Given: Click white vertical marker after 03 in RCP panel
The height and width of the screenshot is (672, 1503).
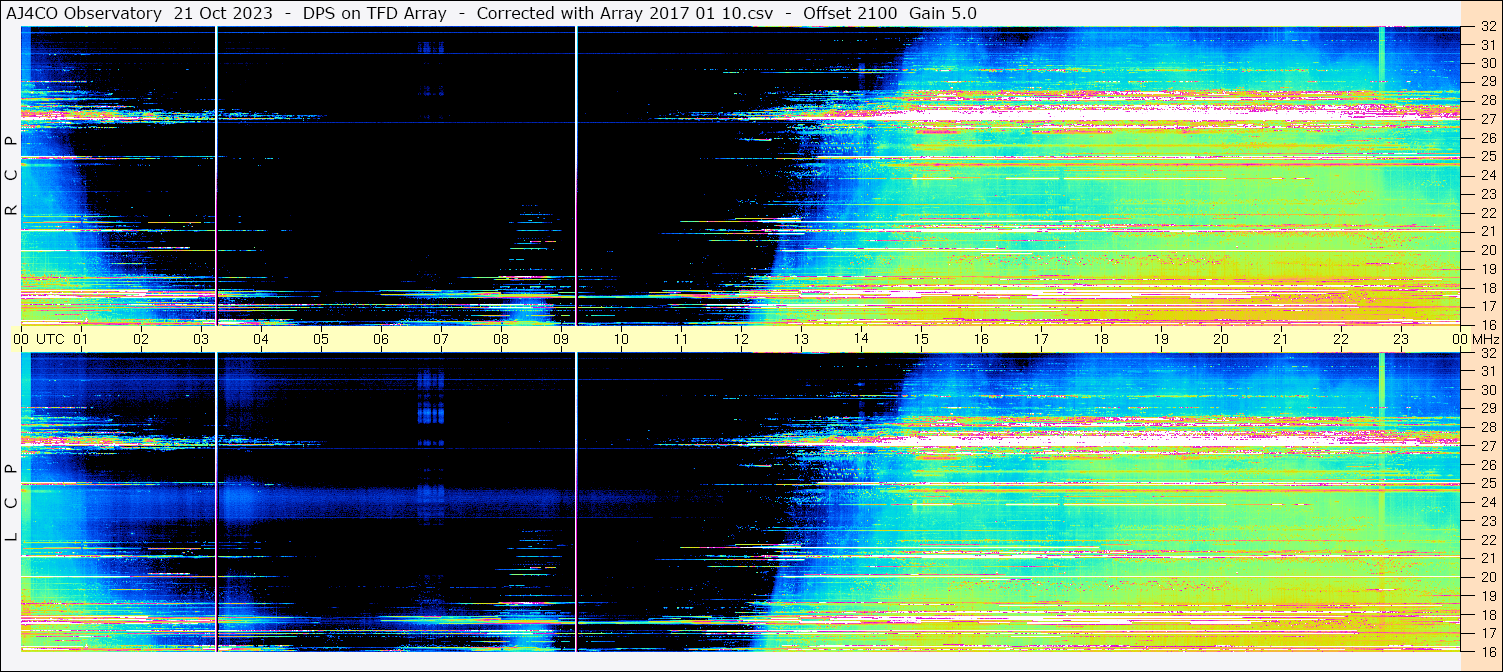Looking at the screenshot, I should 216,176.
